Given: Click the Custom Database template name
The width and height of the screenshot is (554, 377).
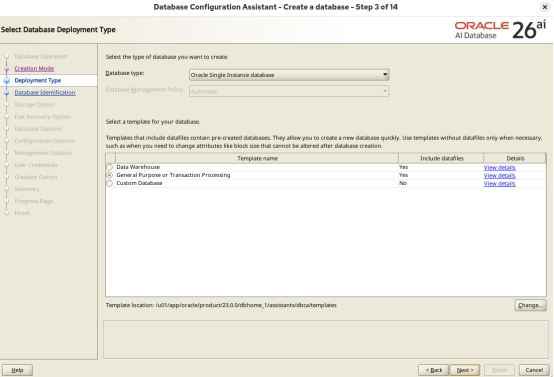Looking at the screenshot, I should pos(139,183).
